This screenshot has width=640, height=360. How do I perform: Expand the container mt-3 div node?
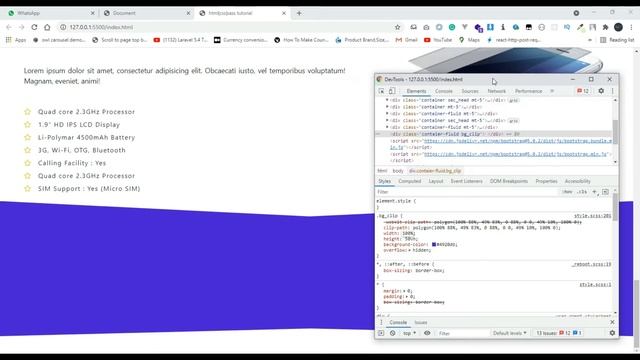pos(387,107)
